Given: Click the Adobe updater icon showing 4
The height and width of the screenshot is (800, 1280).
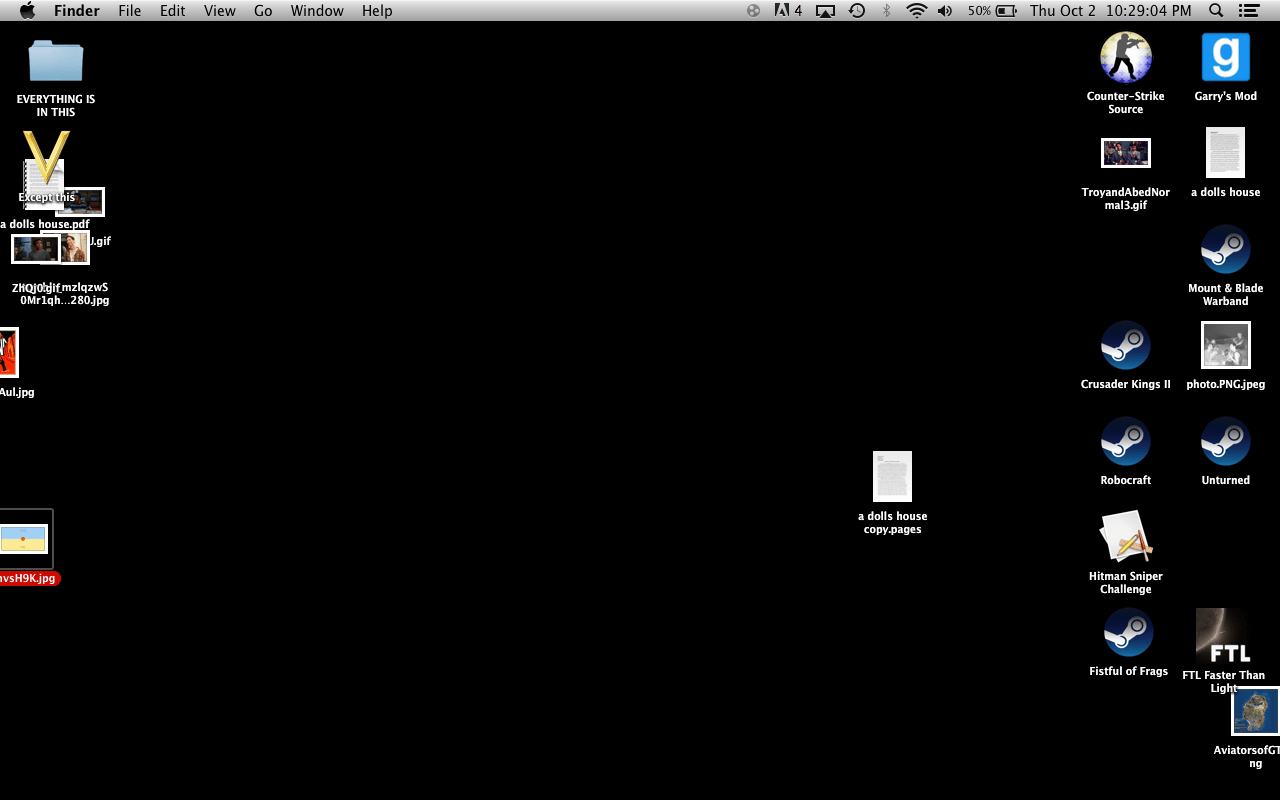Looking at the screenshot, I should [788, 11].
